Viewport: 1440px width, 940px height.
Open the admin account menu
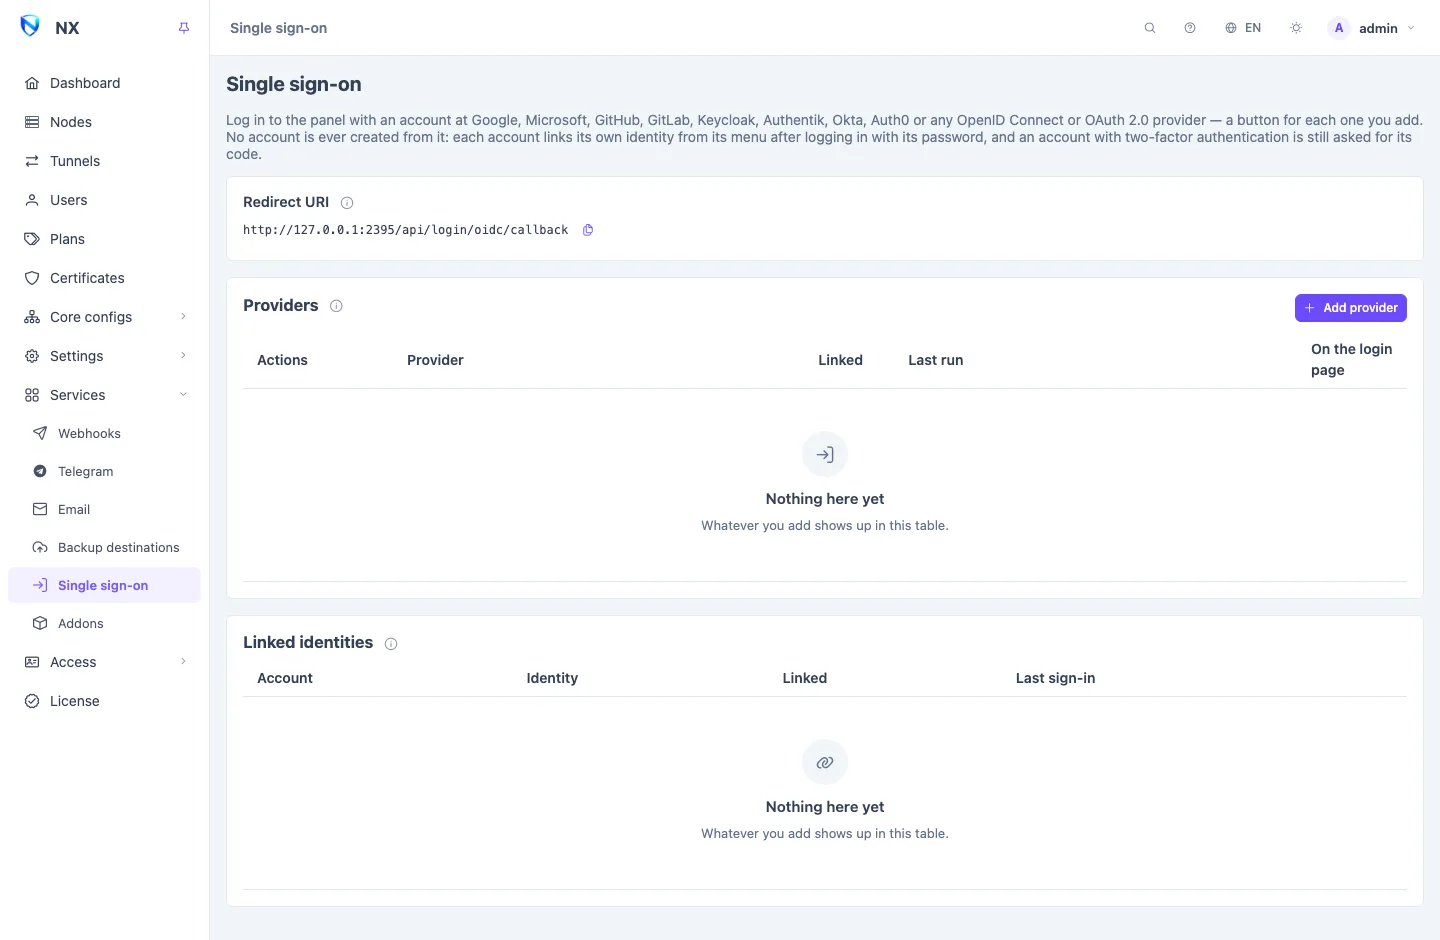click(x=1372, y=28)
